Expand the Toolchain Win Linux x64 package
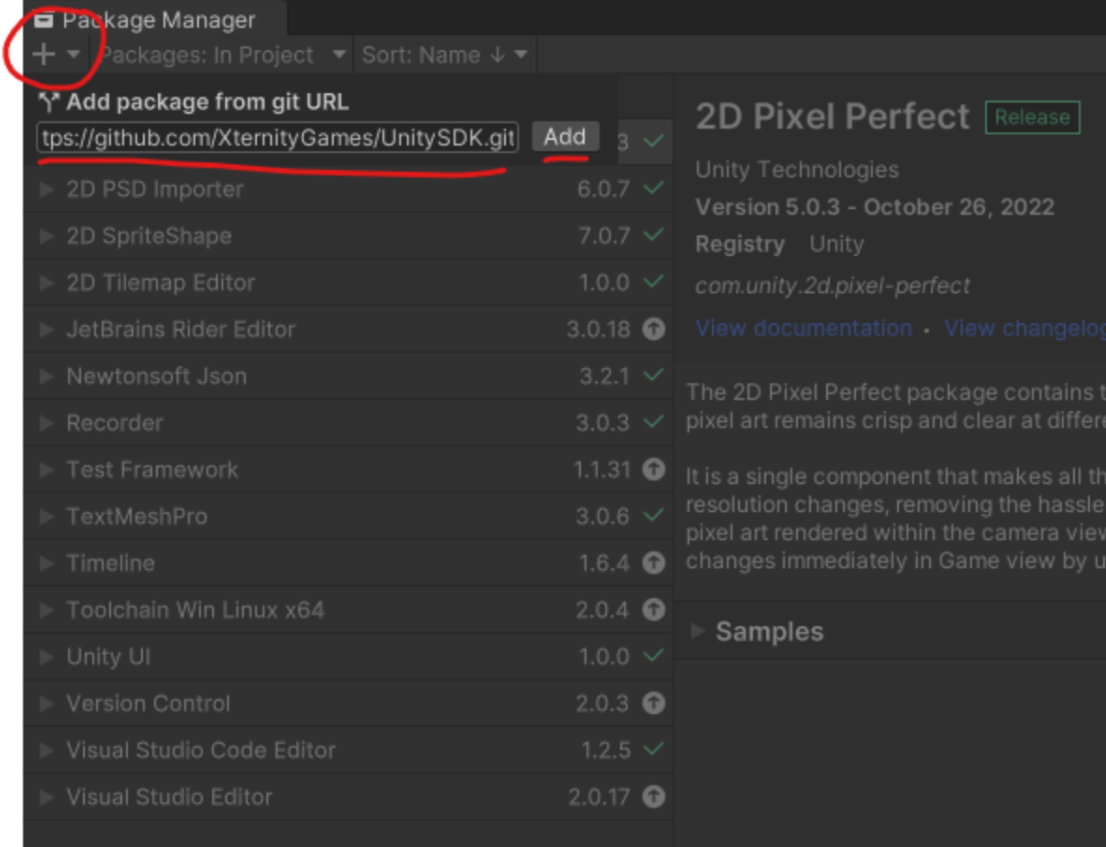This screenshot has height=847, width=1106. [x=47, y=610]
